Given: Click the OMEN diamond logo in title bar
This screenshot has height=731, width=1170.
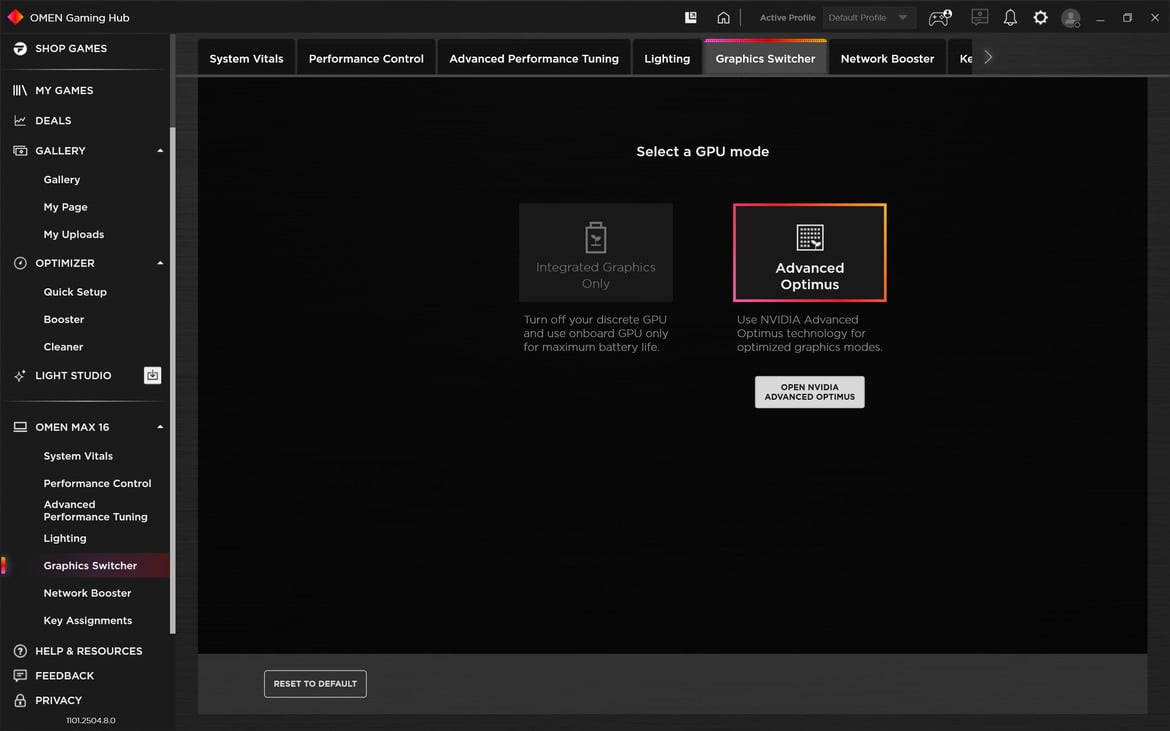Looking at the screenshot, I should pos(15,17).
